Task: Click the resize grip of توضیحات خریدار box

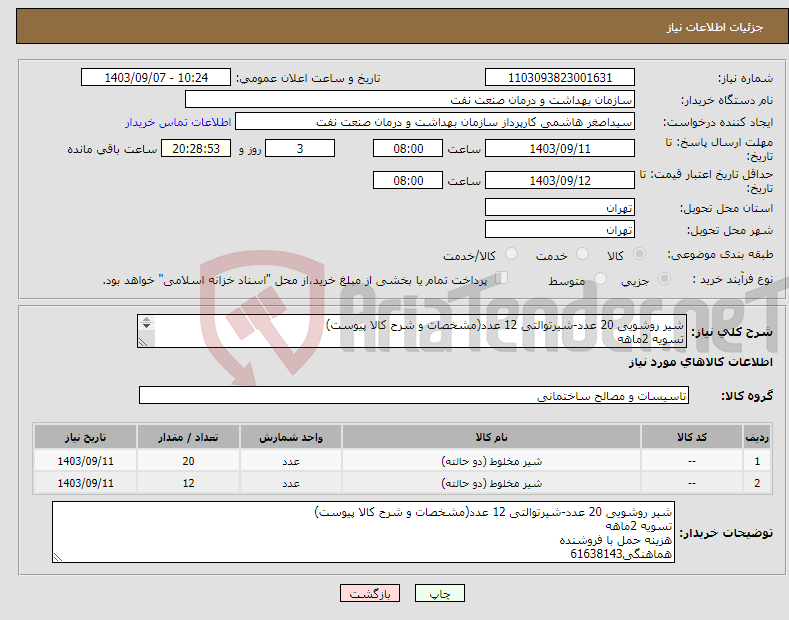Action: point(58,557)
